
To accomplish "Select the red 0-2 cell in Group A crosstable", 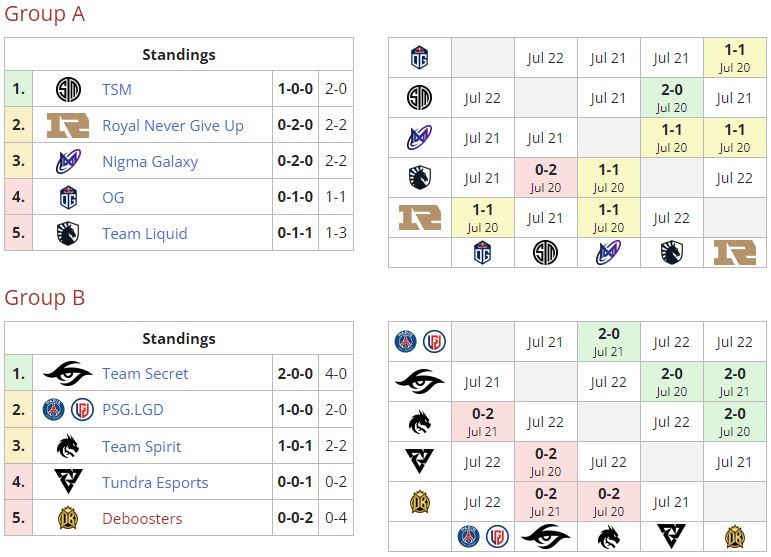I will (545, 178).
